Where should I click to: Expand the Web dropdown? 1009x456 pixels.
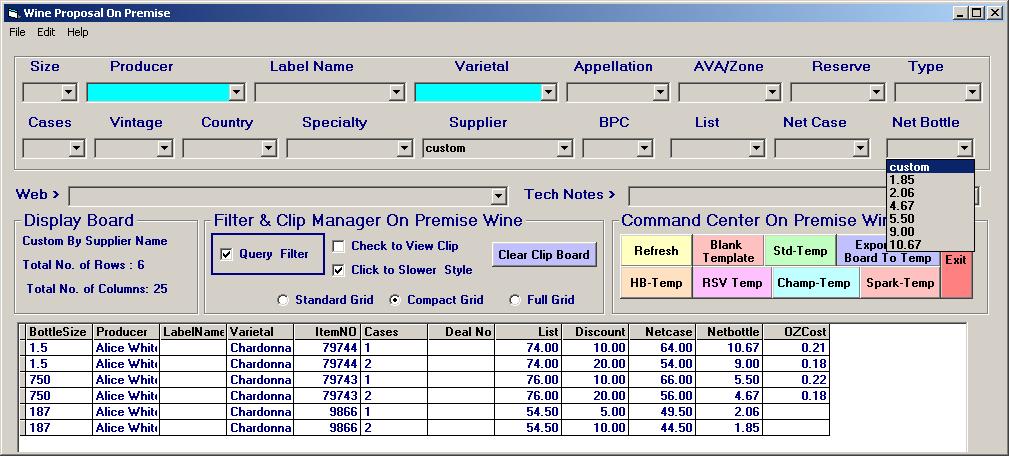click(498, 196)
